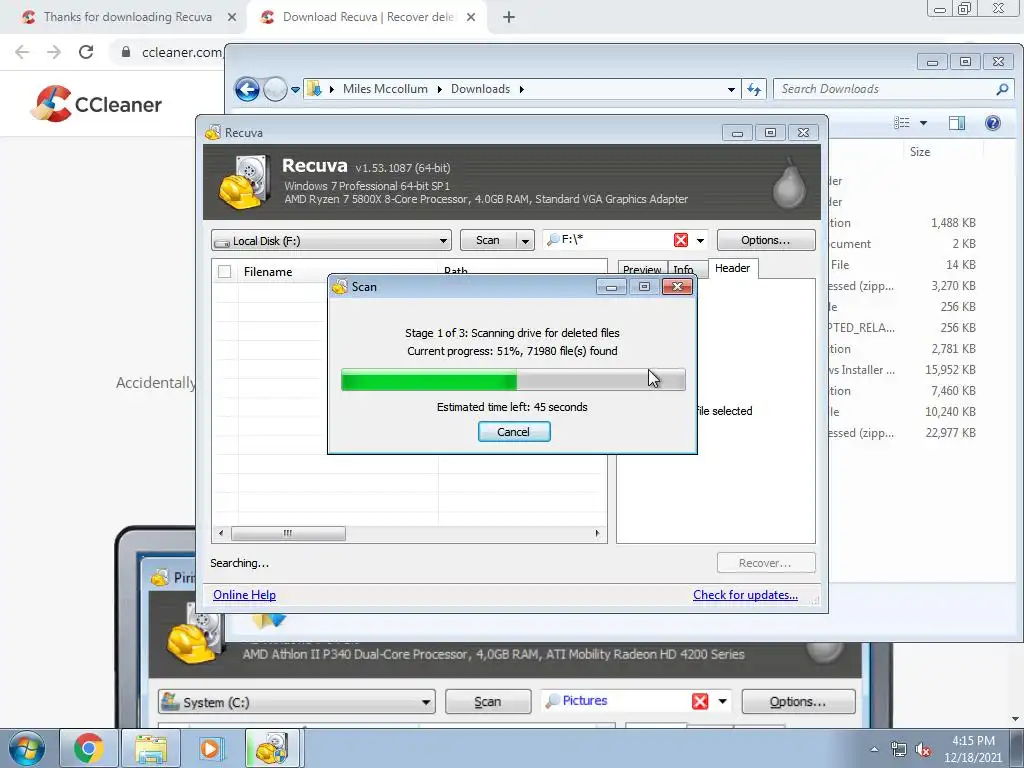This screenshot has width=1024, height=768.
Task: Click the Recuva taskbar icon
Action: [273, 748]
